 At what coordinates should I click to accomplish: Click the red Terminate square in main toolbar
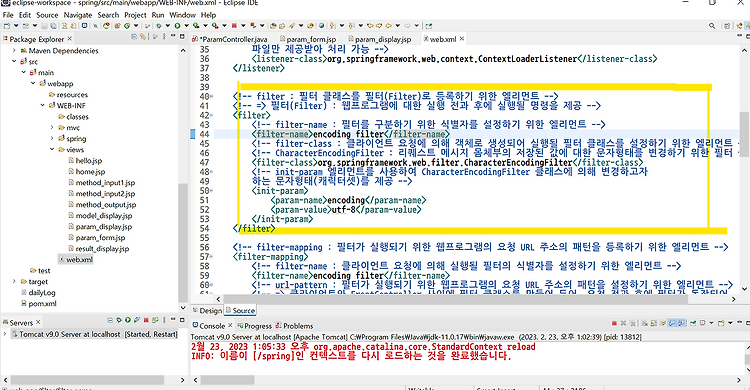[234, 25]
